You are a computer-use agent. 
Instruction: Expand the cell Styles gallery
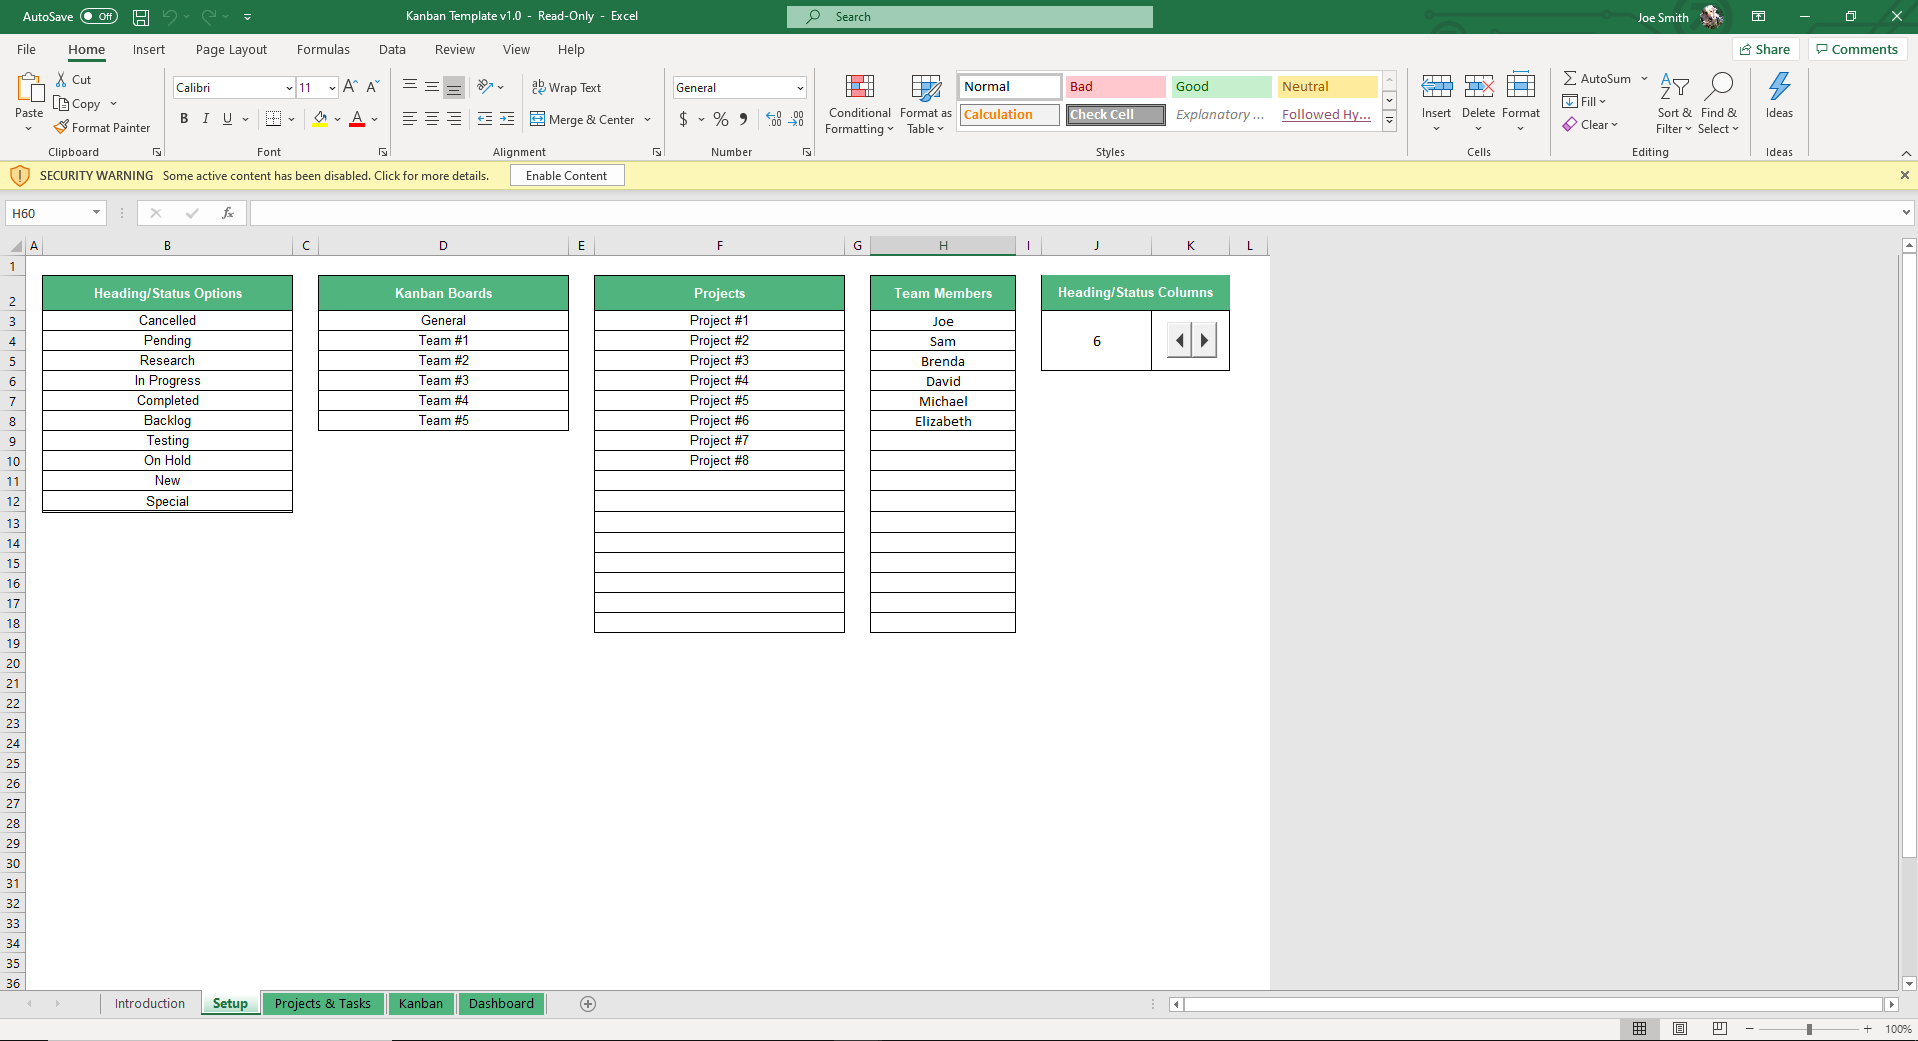[1389, 121]
